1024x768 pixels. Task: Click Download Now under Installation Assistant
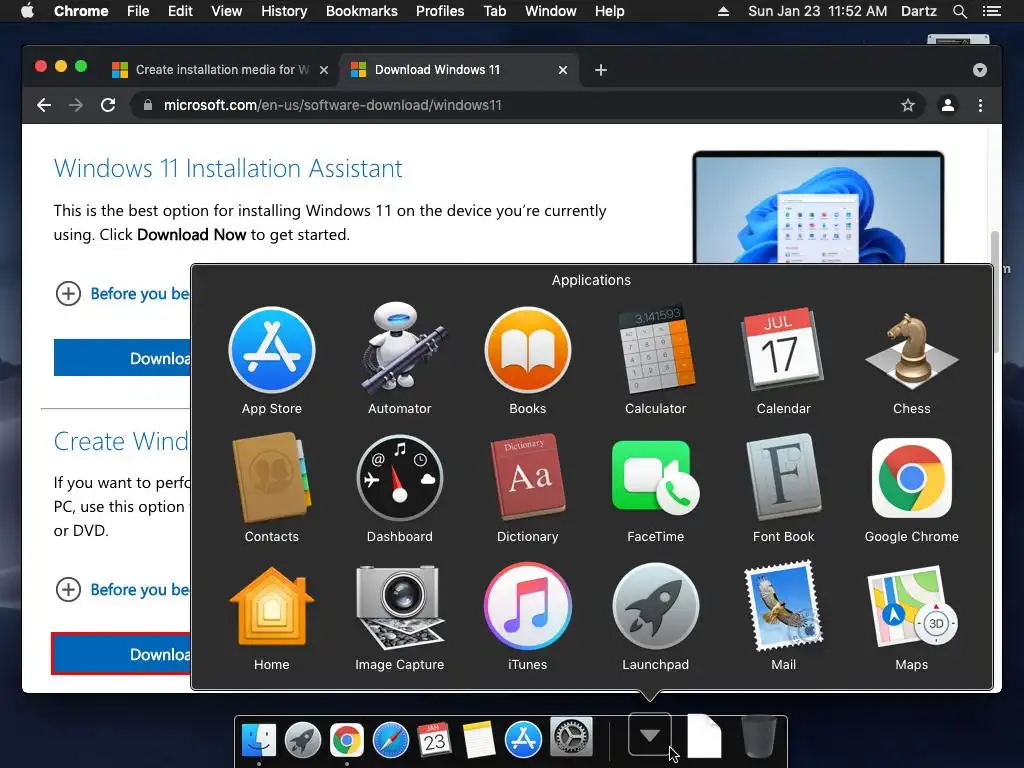click(122, 358)
